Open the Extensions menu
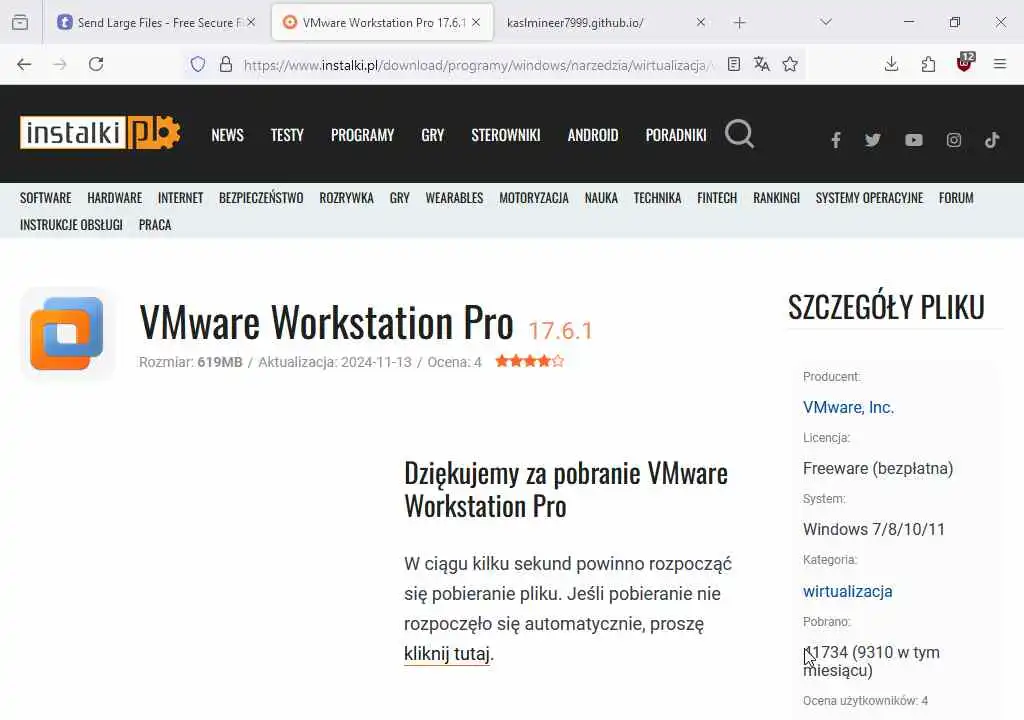 928,64
